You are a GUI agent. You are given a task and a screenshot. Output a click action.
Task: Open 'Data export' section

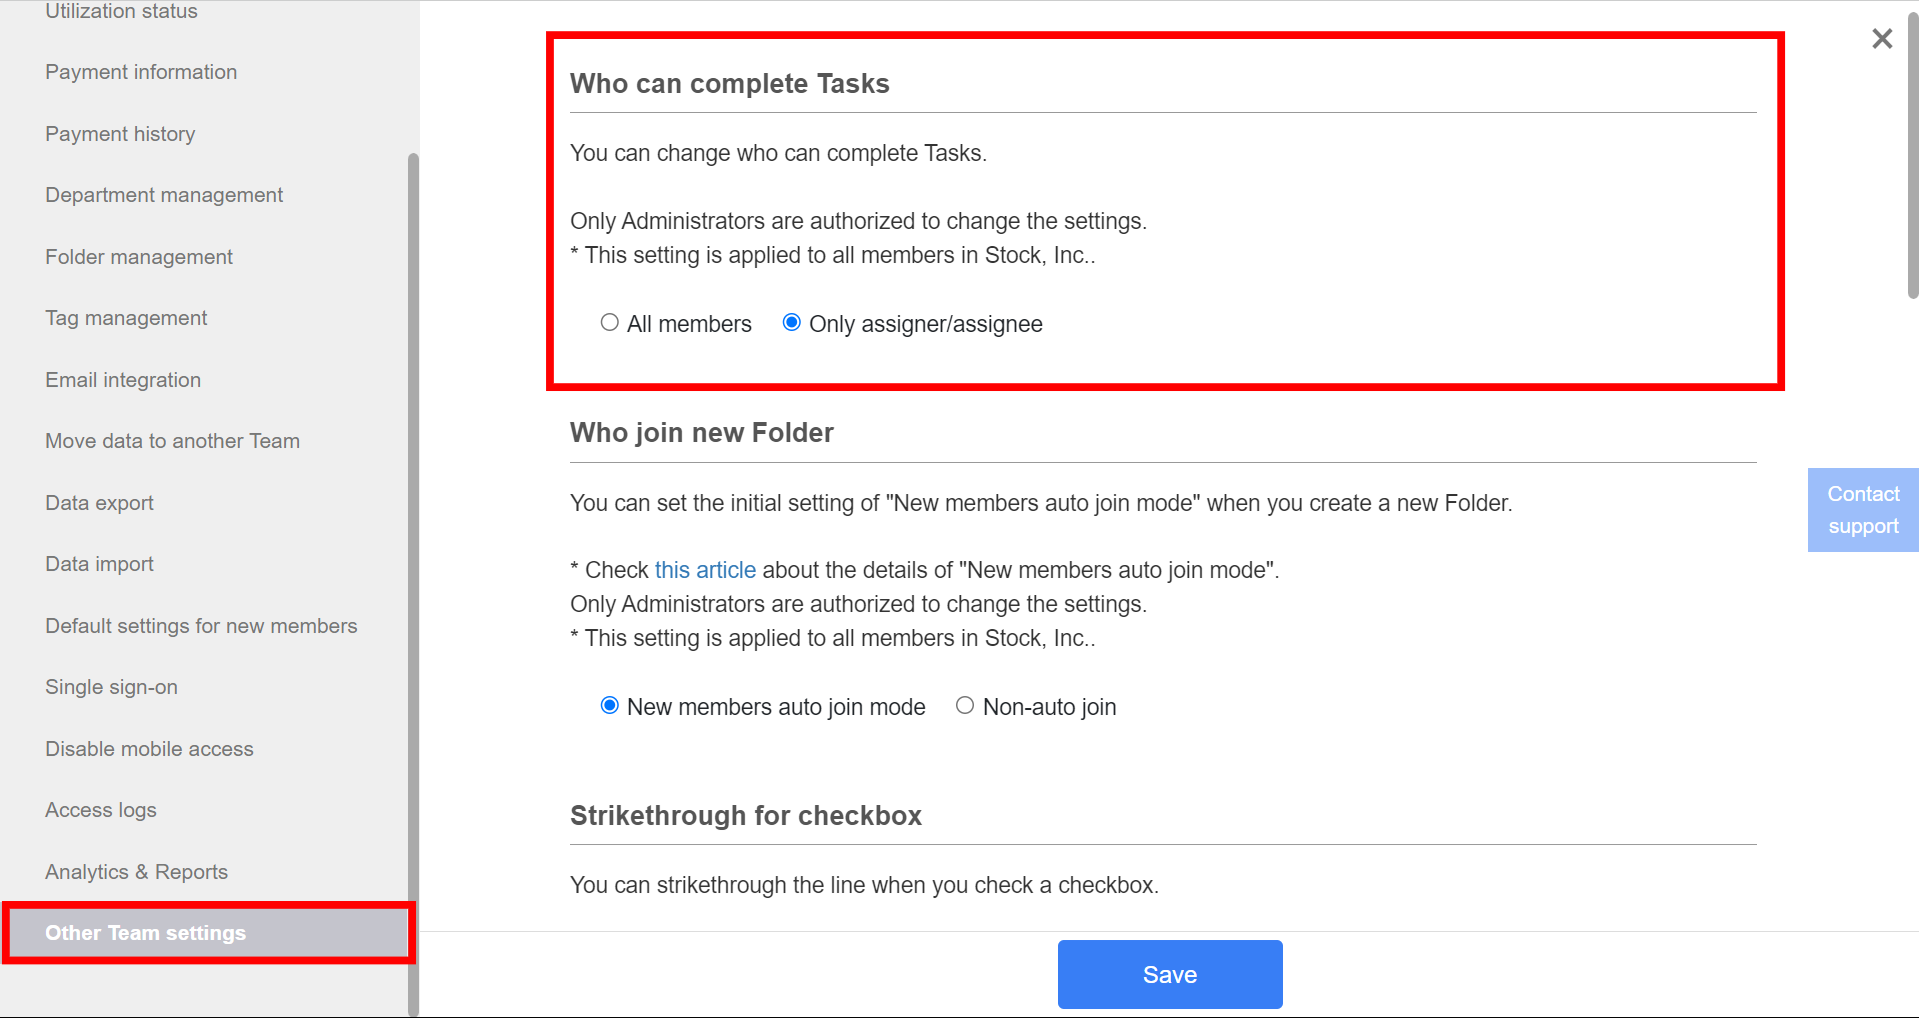point(99,502)
